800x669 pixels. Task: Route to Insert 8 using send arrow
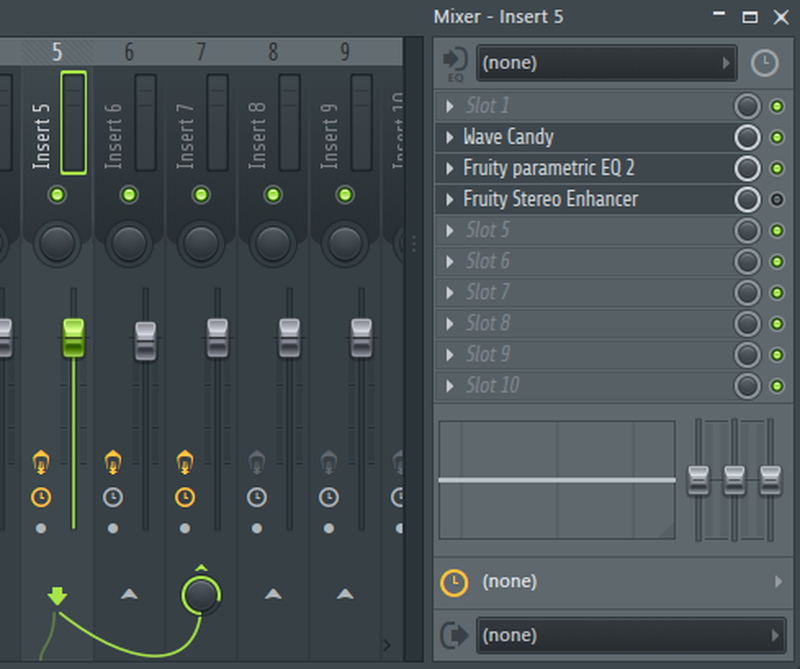click(x=273, y=594)
